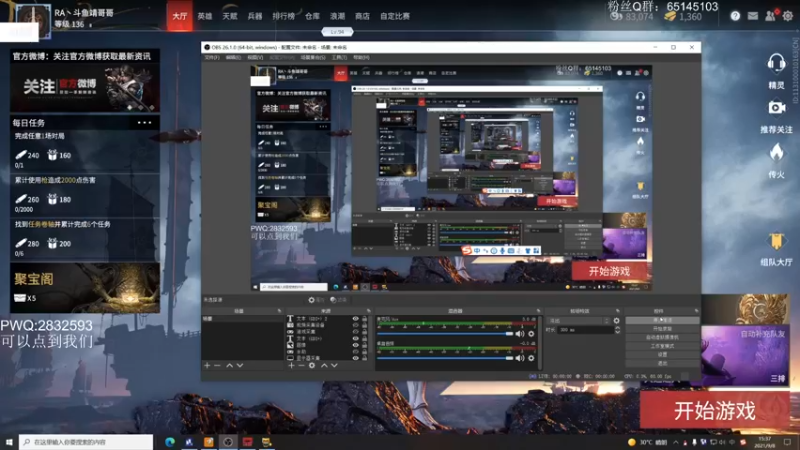Mute the desktop audio speaker icon
Screen dimensions: 800x450
(519, 358)
